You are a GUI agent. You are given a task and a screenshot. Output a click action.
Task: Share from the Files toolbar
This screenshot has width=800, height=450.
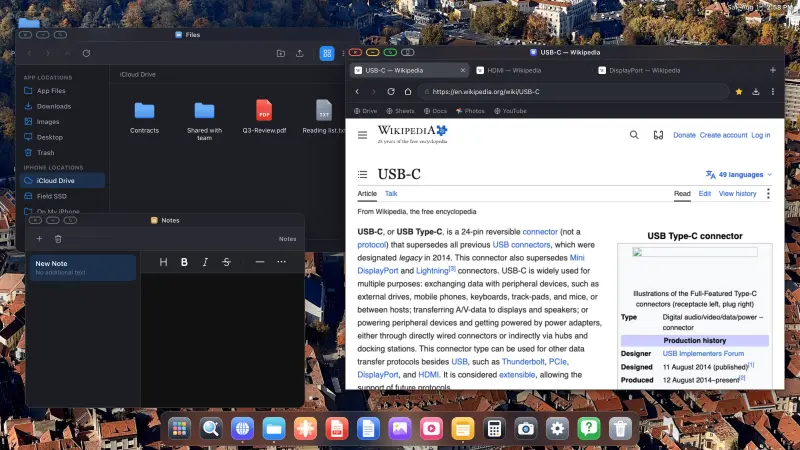[299, 53]
